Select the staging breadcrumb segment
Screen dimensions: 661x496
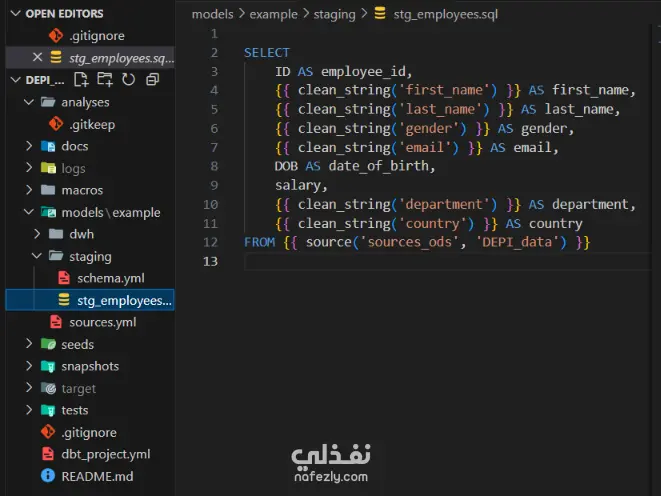(334, 15)
